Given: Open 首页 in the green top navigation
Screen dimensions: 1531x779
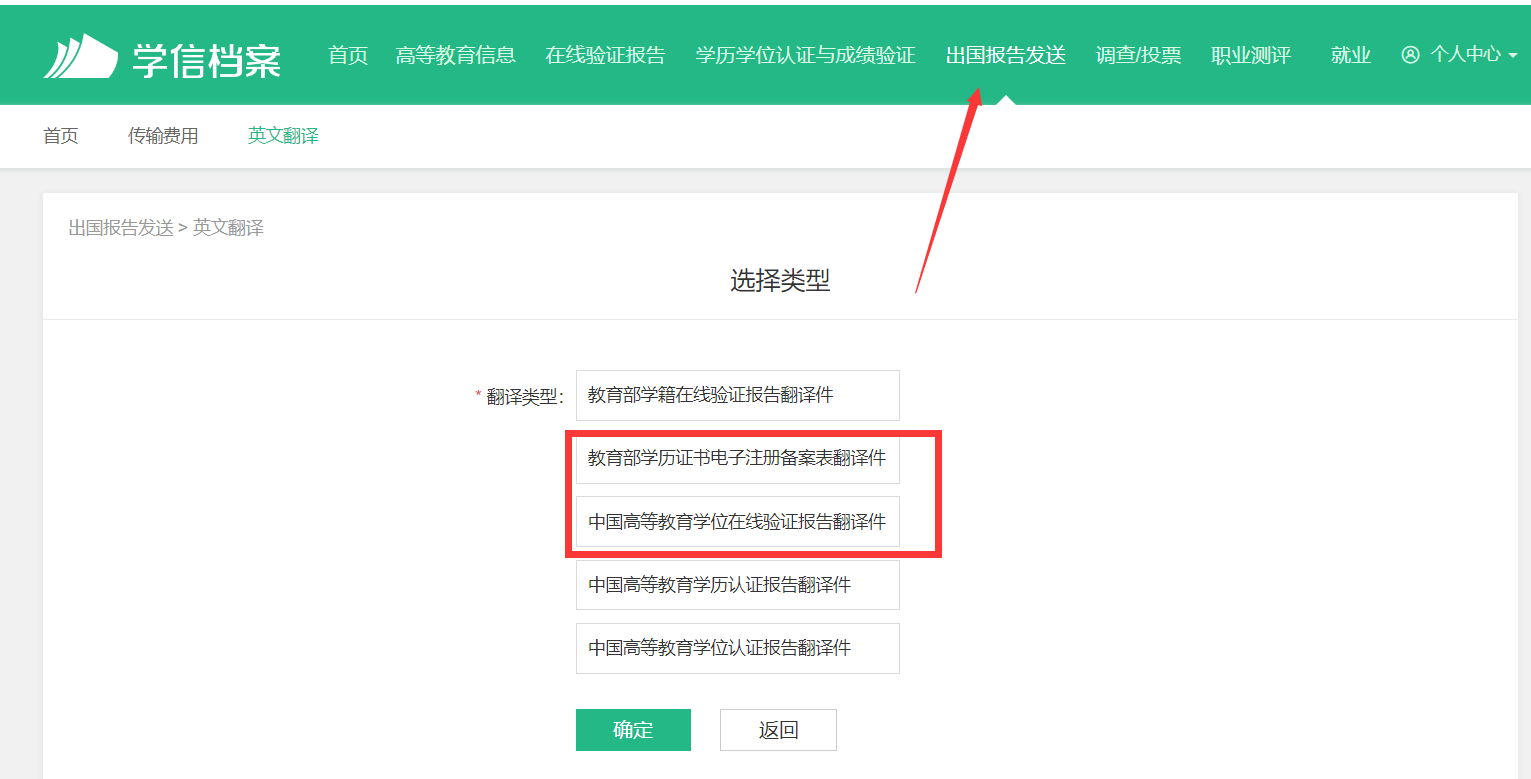Looking at the screenshot, I should 348,55.
